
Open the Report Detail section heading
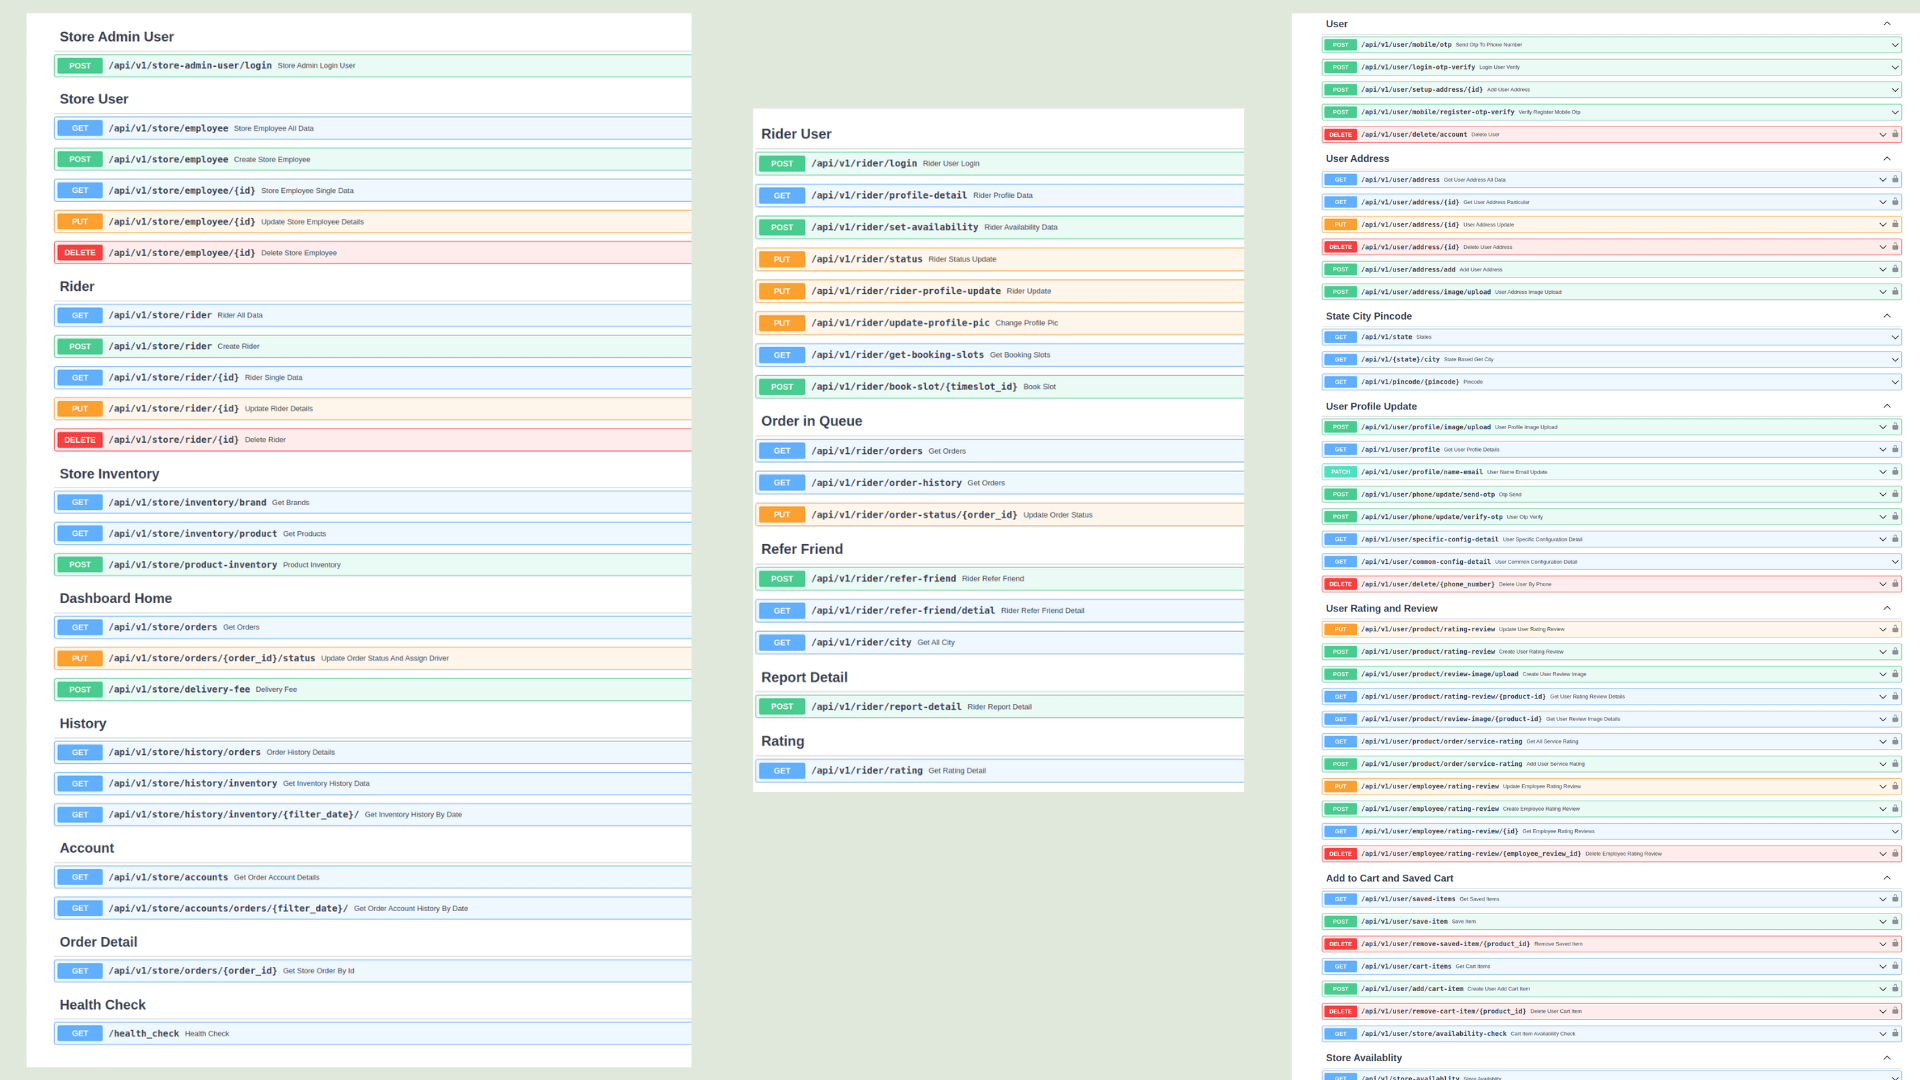click(804, 677)
